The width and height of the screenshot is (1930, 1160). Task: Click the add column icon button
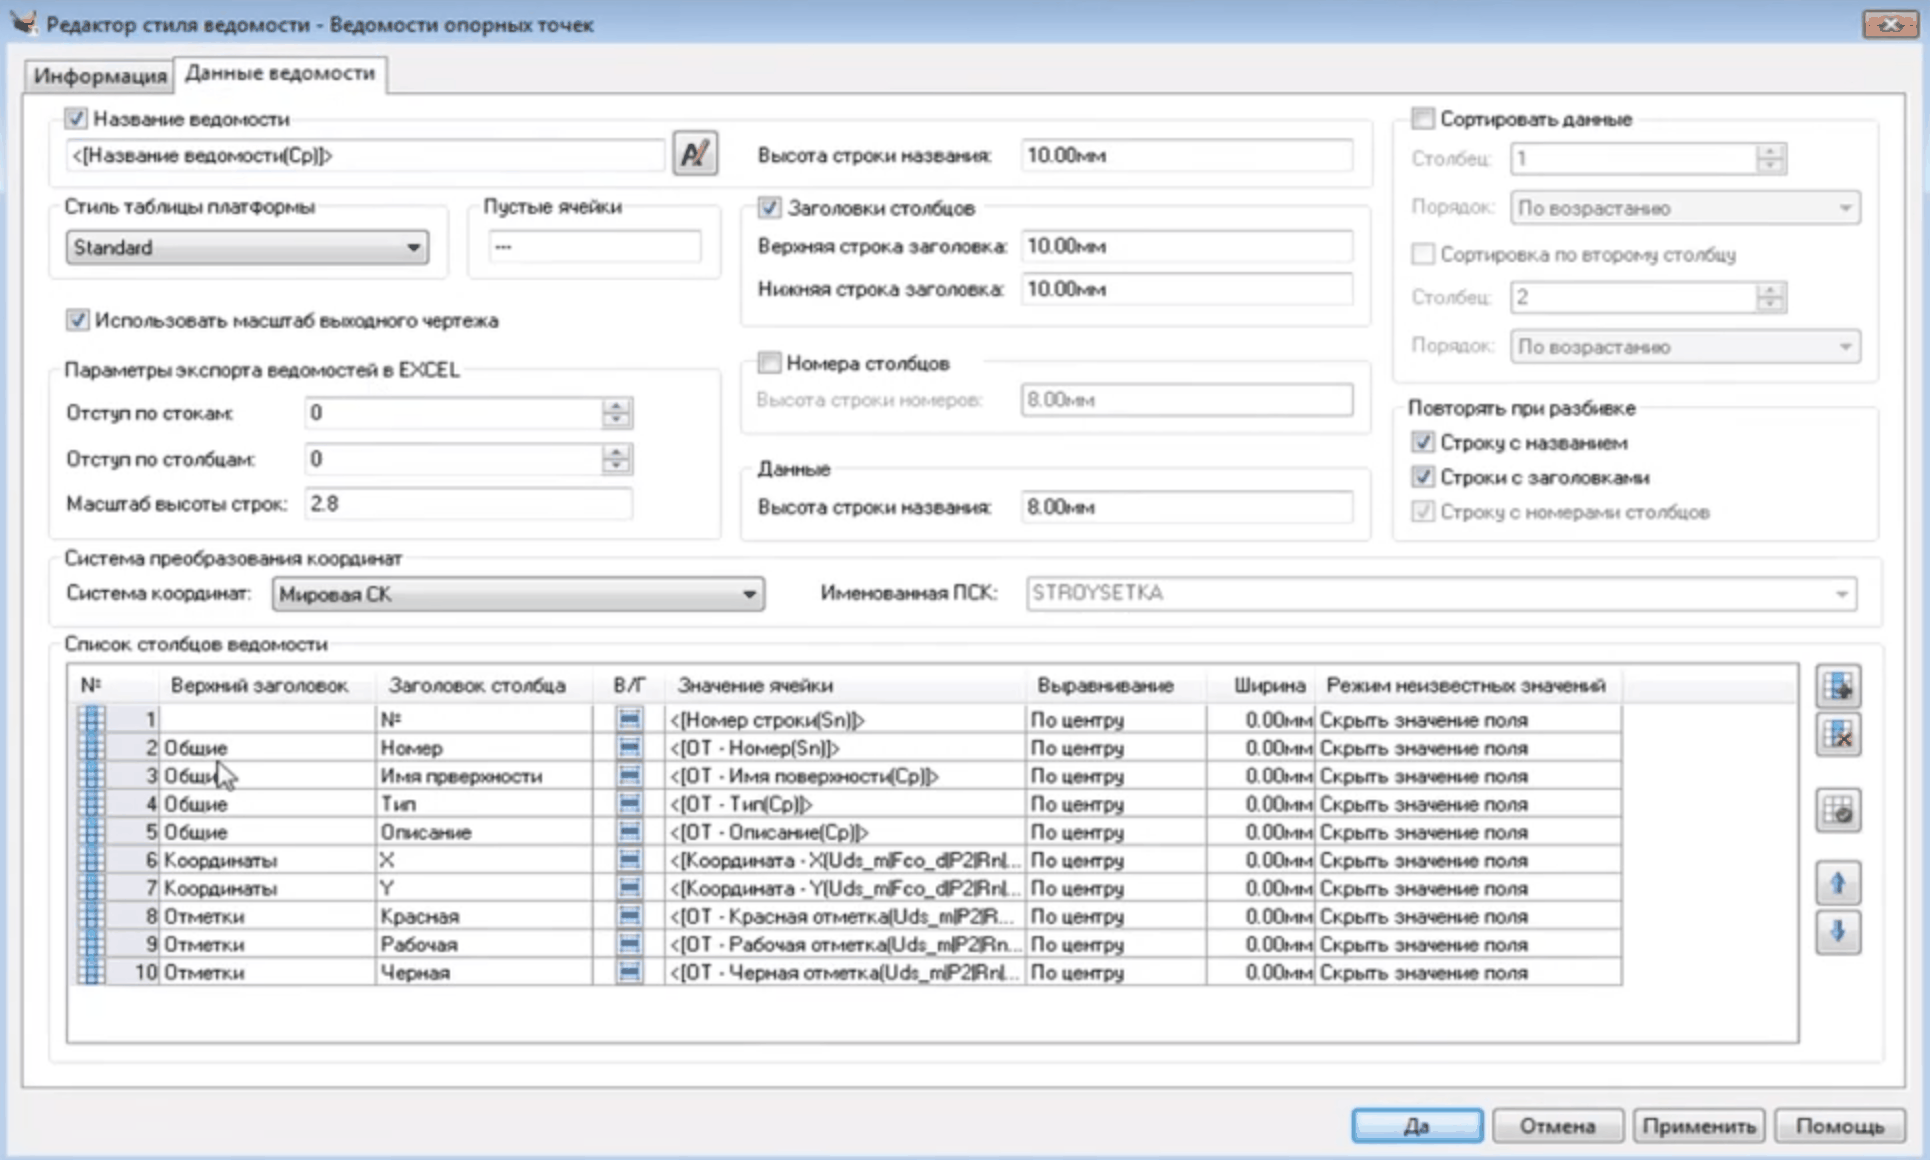(x=1838, y=686)
